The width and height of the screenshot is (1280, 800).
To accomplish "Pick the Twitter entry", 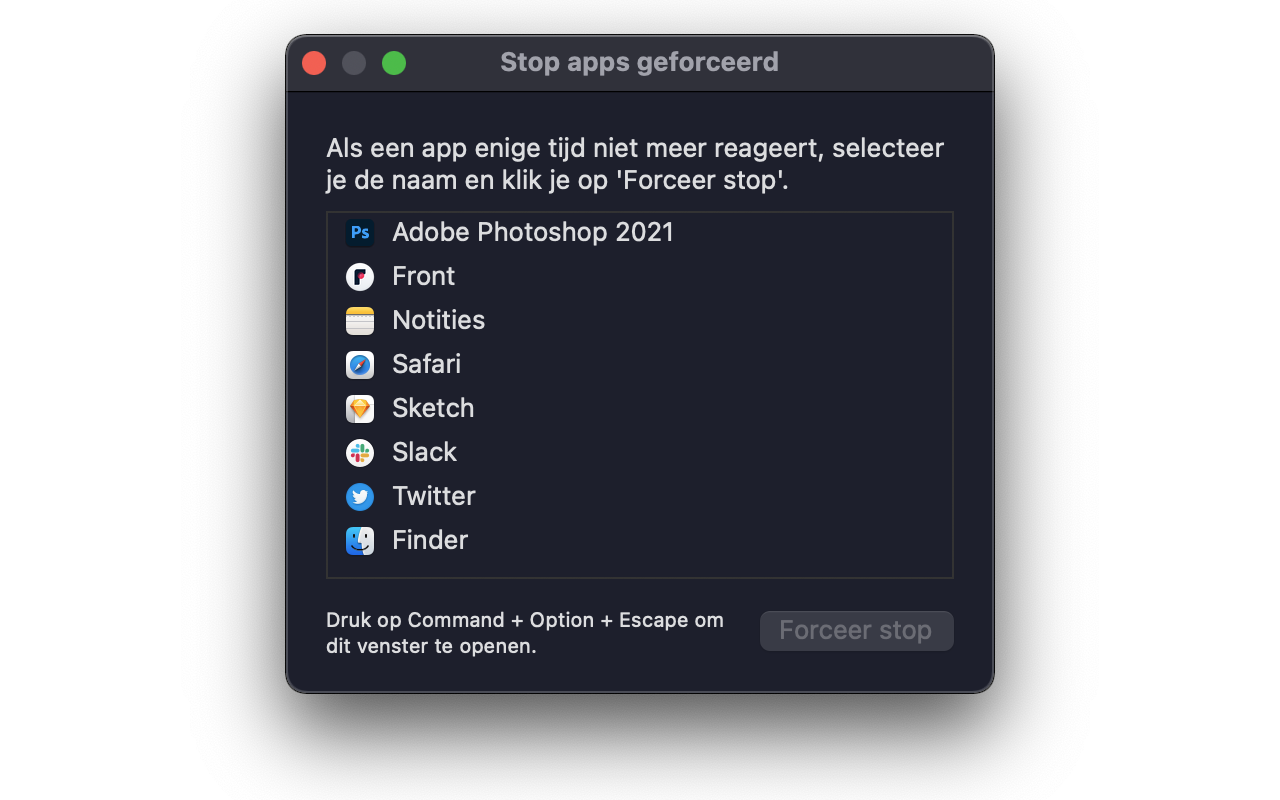I will (x=640, y=497).
